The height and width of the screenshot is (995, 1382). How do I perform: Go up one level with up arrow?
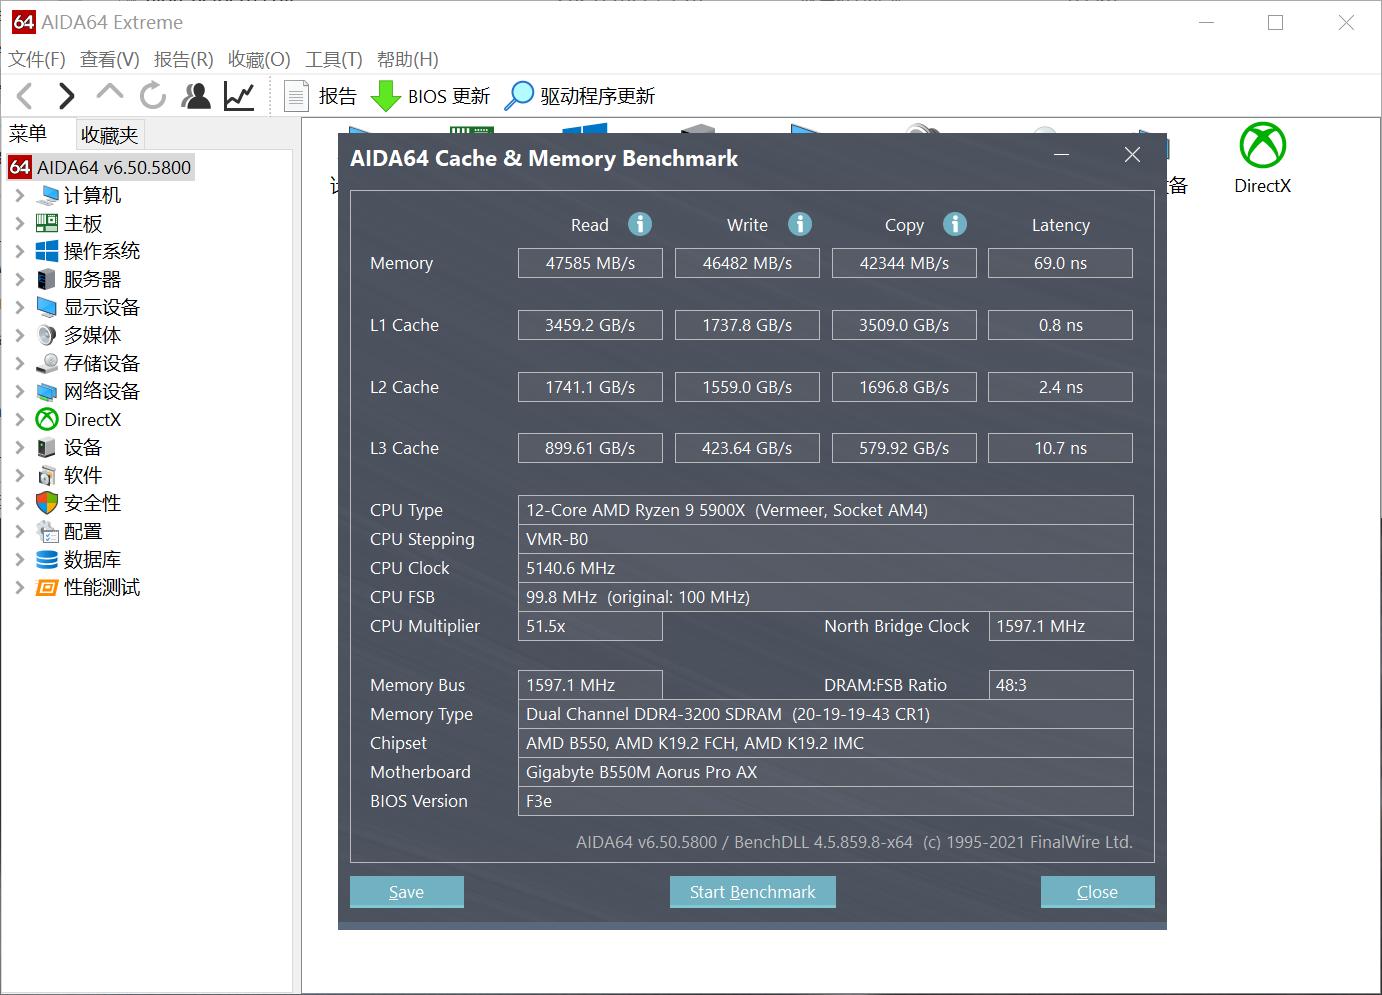(x=109, y=93)
